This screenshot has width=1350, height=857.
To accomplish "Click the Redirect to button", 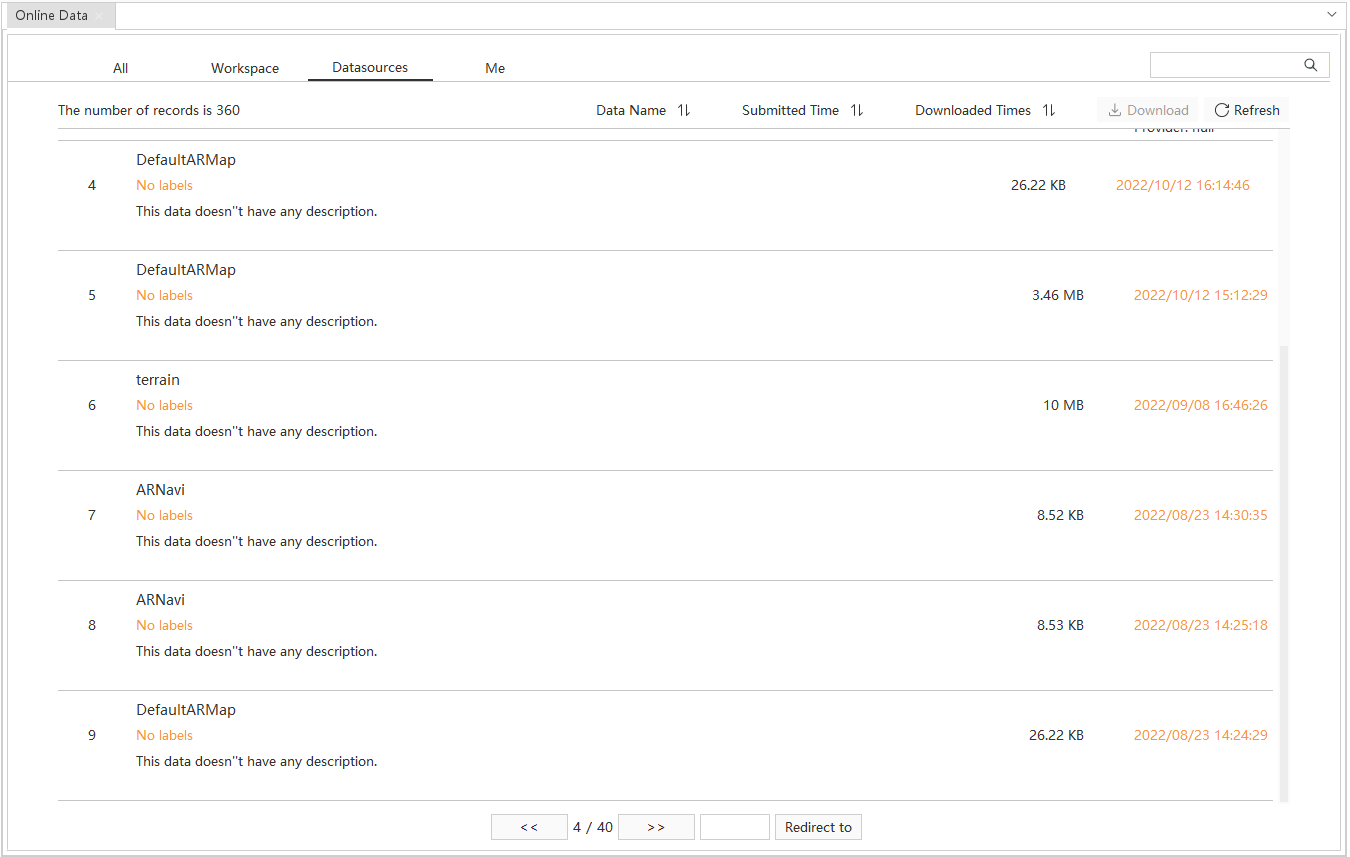I will click(818, 827).
